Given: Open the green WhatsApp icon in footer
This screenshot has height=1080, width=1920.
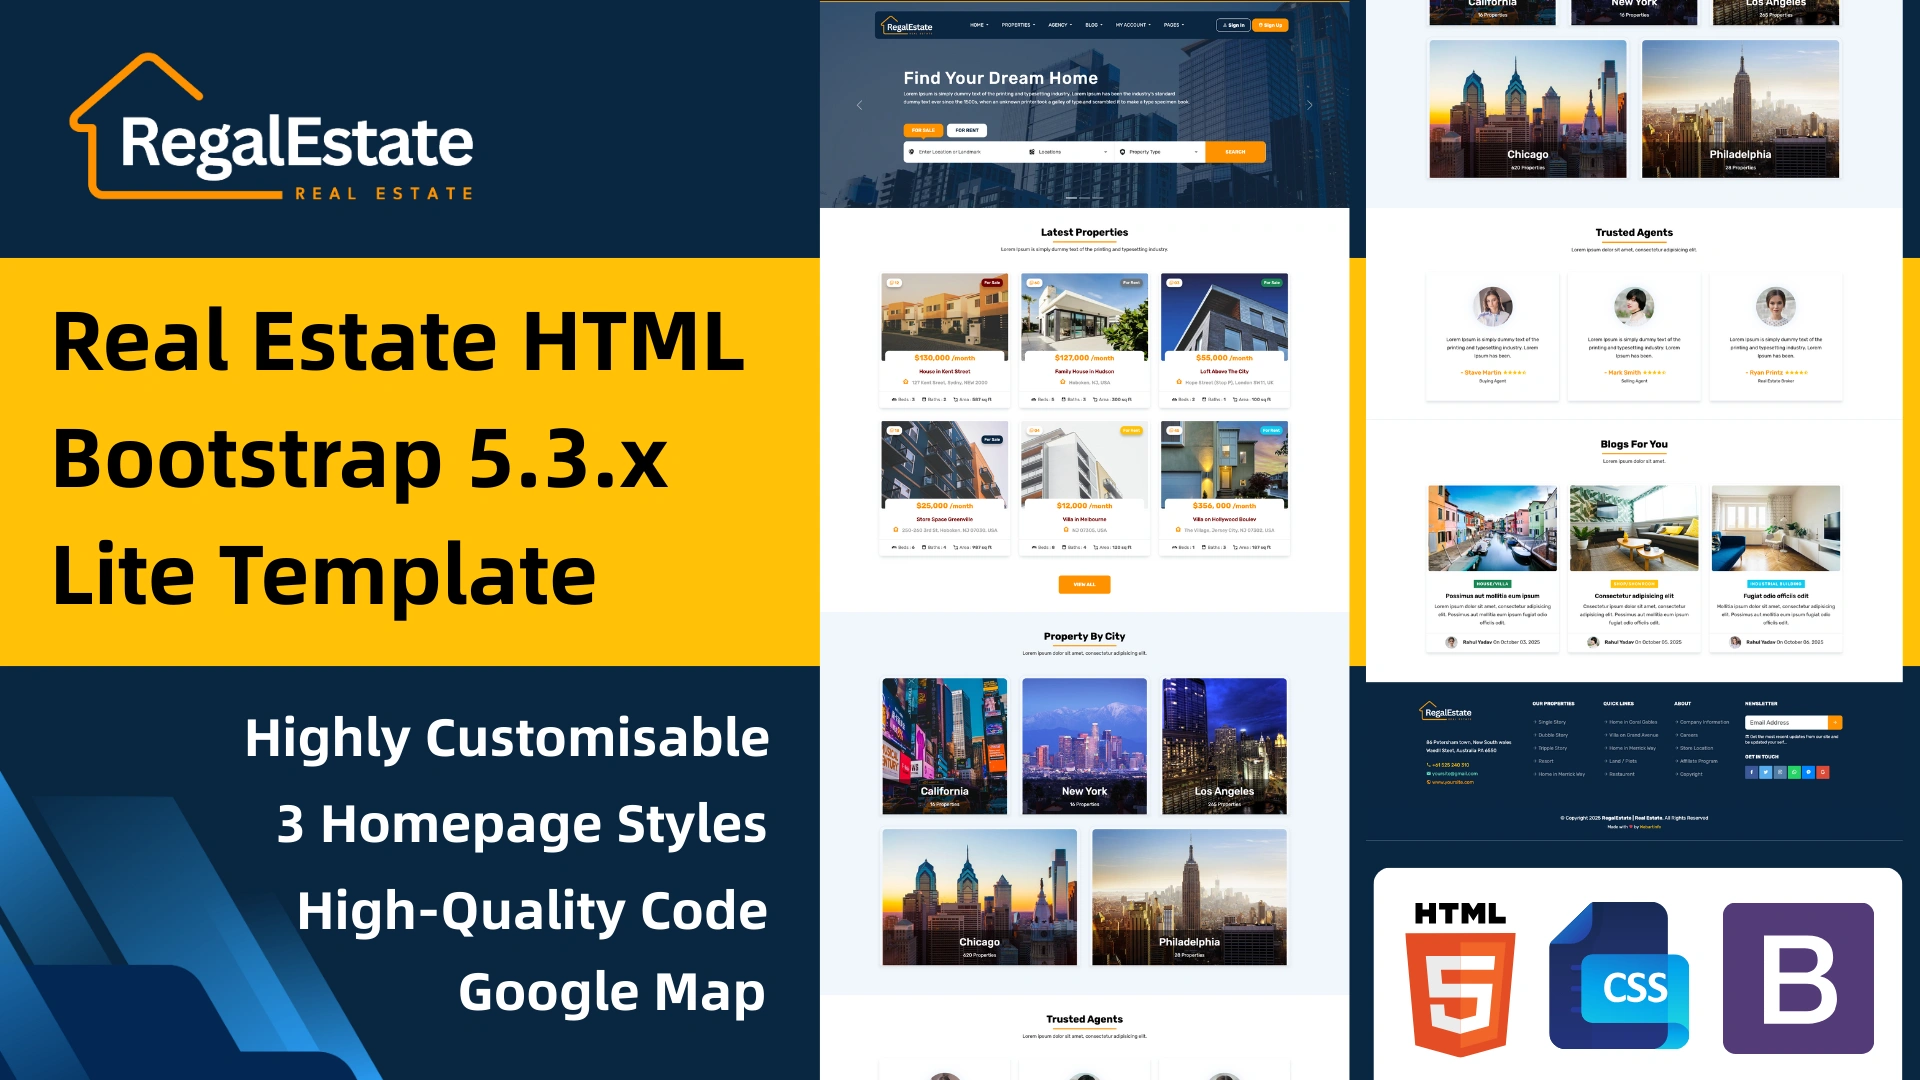Looking at the screenshot, I should tap(1794, 772).
